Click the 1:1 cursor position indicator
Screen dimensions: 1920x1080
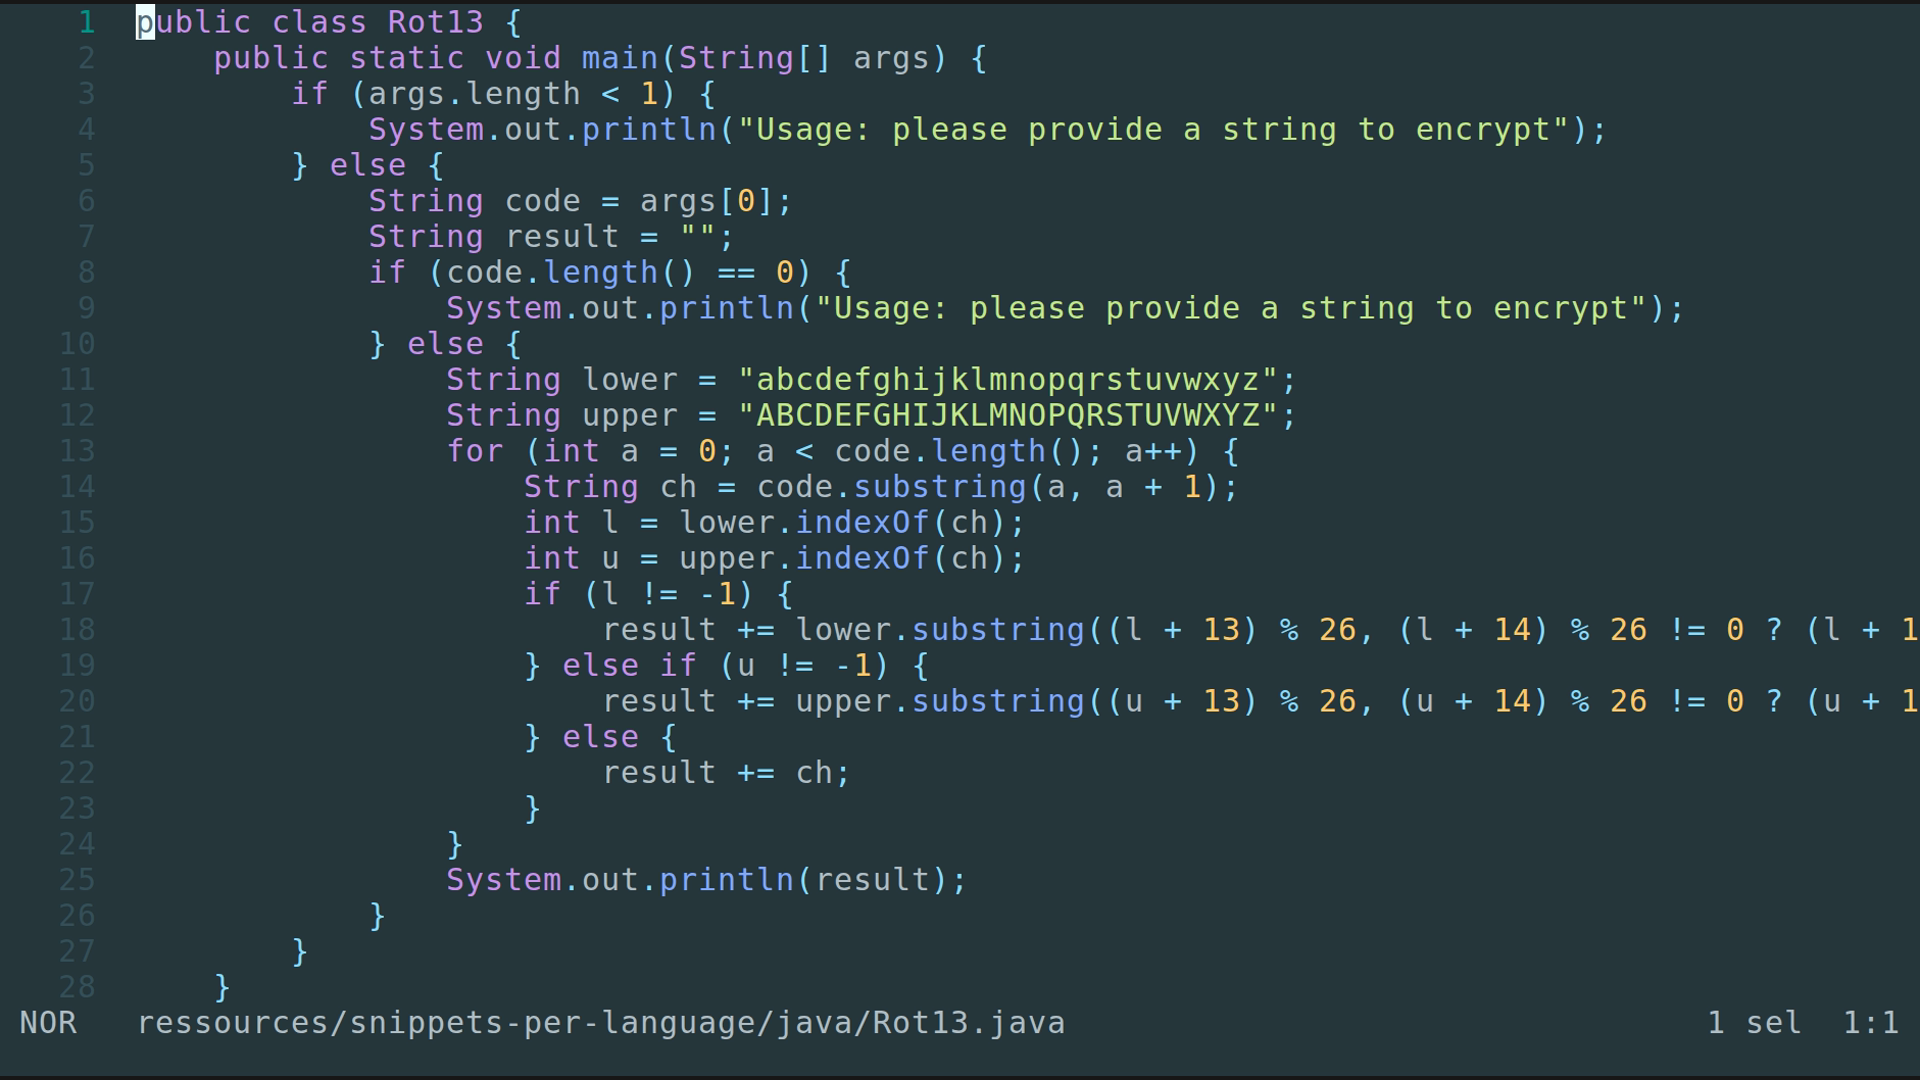pyautogui.click(x=1870, y=1022)
